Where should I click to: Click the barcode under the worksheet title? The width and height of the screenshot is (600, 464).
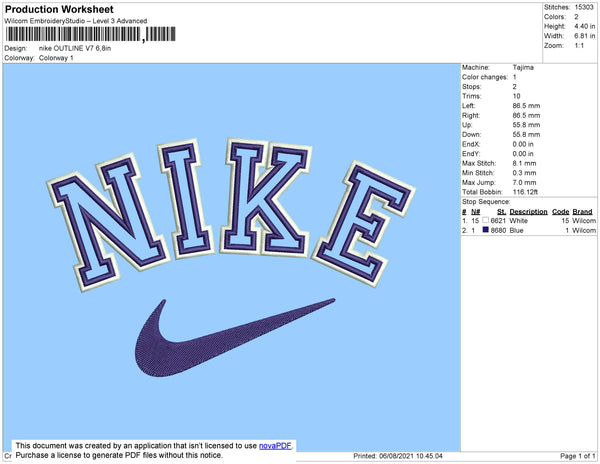tap(91, 34)
